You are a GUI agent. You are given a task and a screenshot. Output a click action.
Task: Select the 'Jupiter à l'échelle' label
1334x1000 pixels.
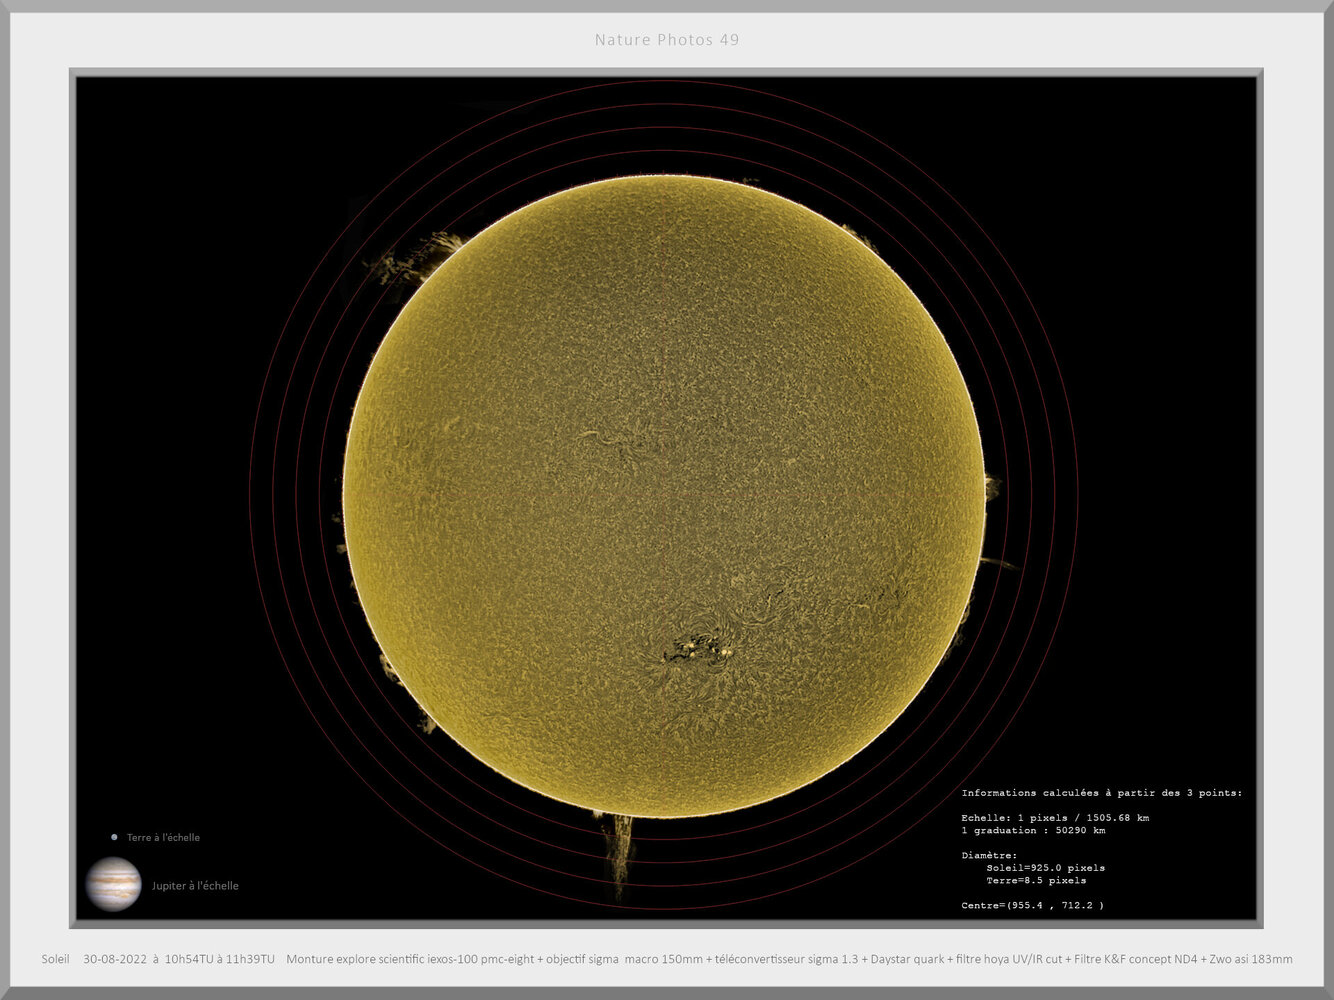[x=195, y=885]
